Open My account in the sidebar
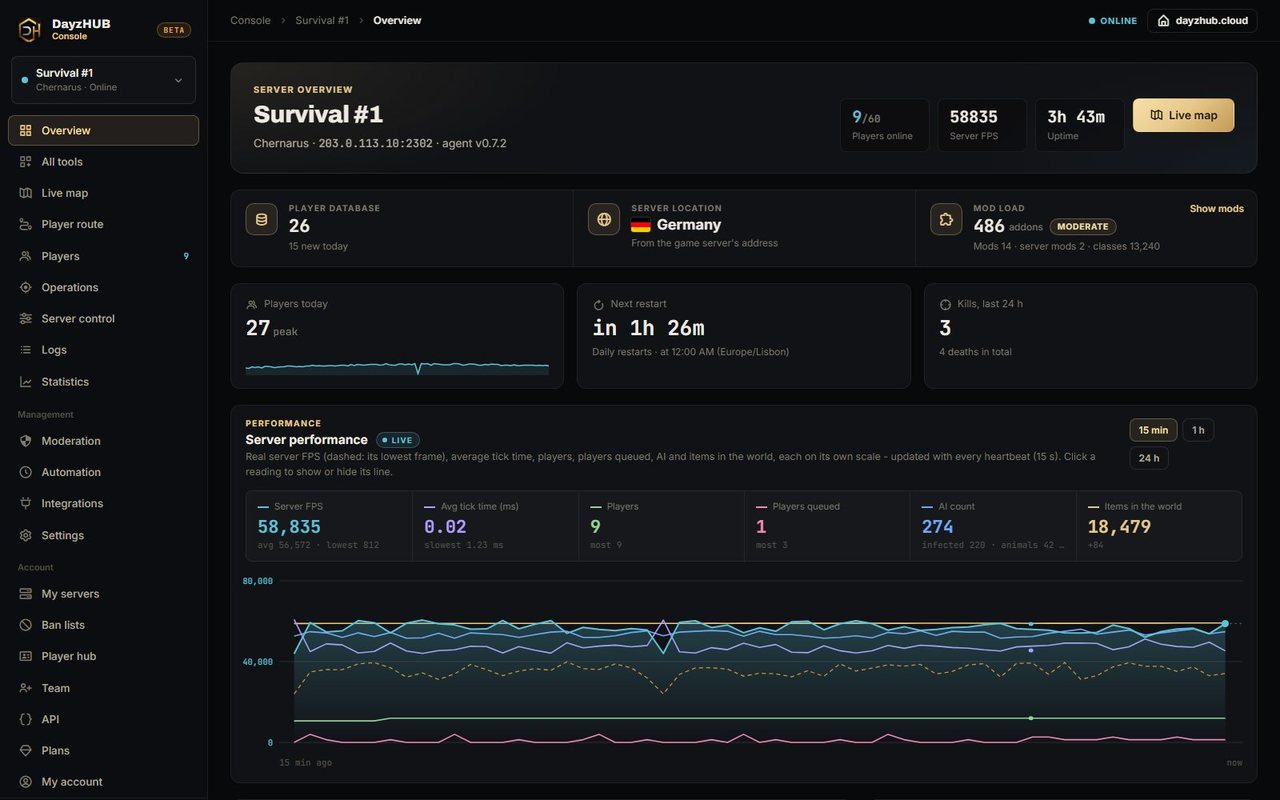The height and width of the screenshot is (800, 1280). pos(104,782)
